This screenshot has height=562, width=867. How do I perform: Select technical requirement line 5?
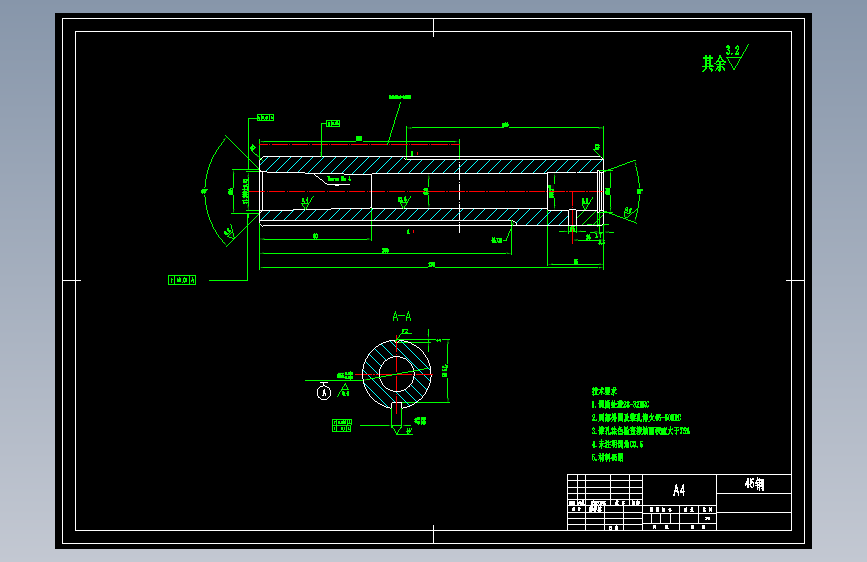click(x=607, y=457)
